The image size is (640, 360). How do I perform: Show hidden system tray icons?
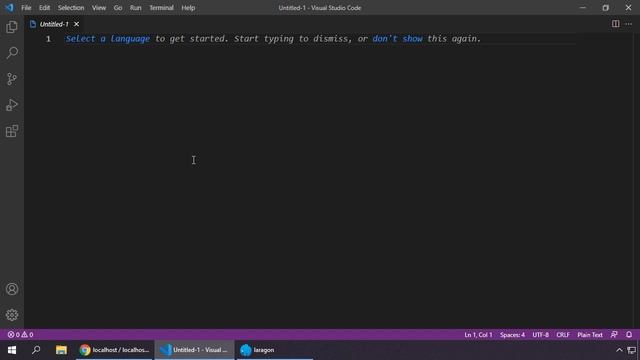tap(619, 350)
